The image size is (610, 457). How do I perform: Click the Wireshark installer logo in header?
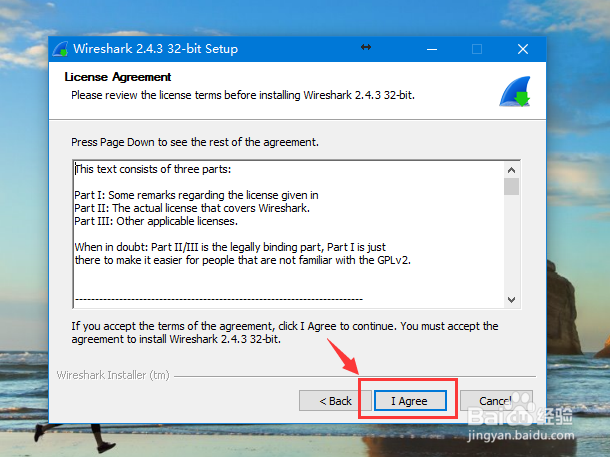515,91
